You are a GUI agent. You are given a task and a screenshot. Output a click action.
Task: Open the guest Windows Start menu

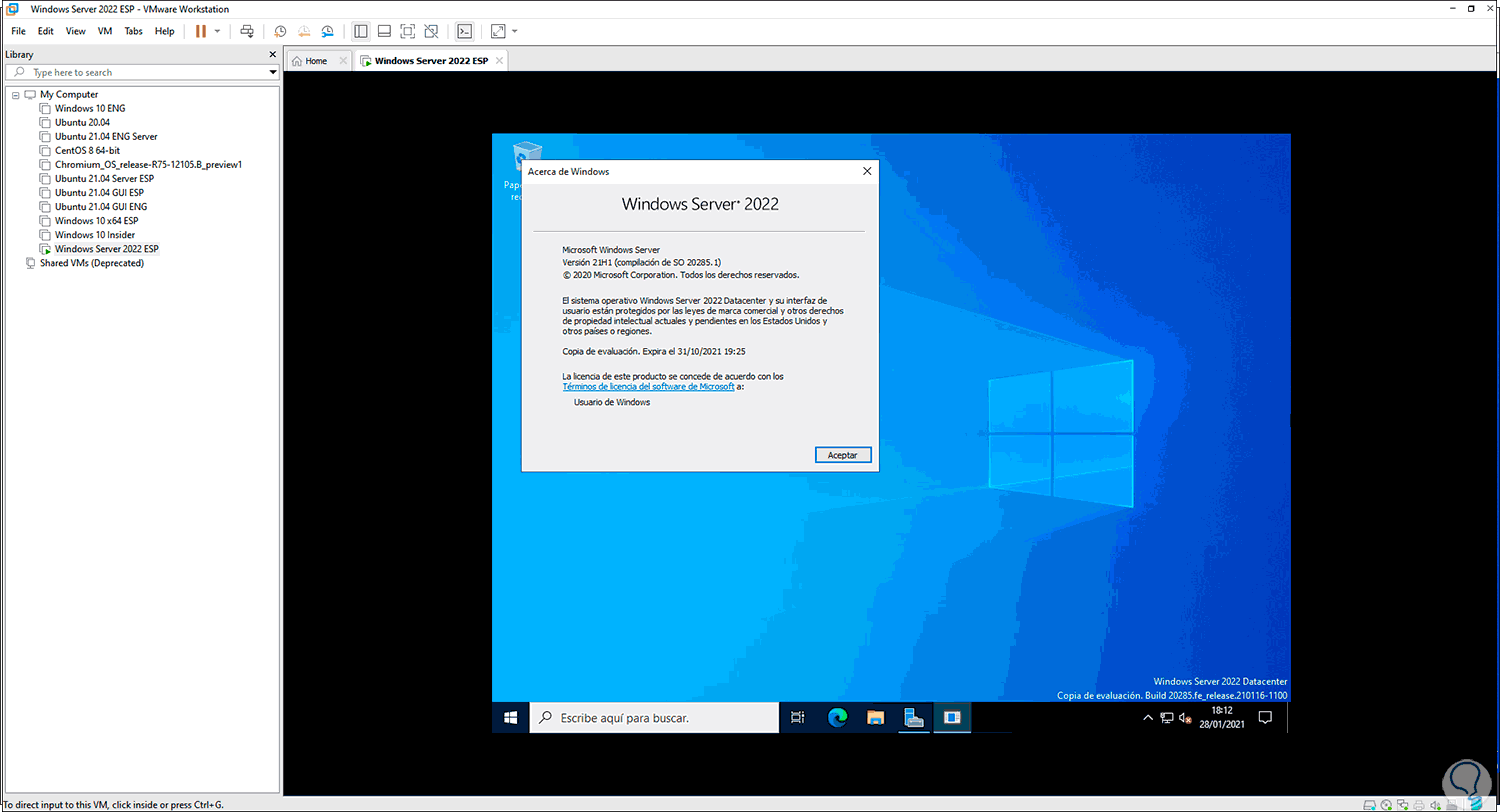pyautogui.click(x=510, y=717)
